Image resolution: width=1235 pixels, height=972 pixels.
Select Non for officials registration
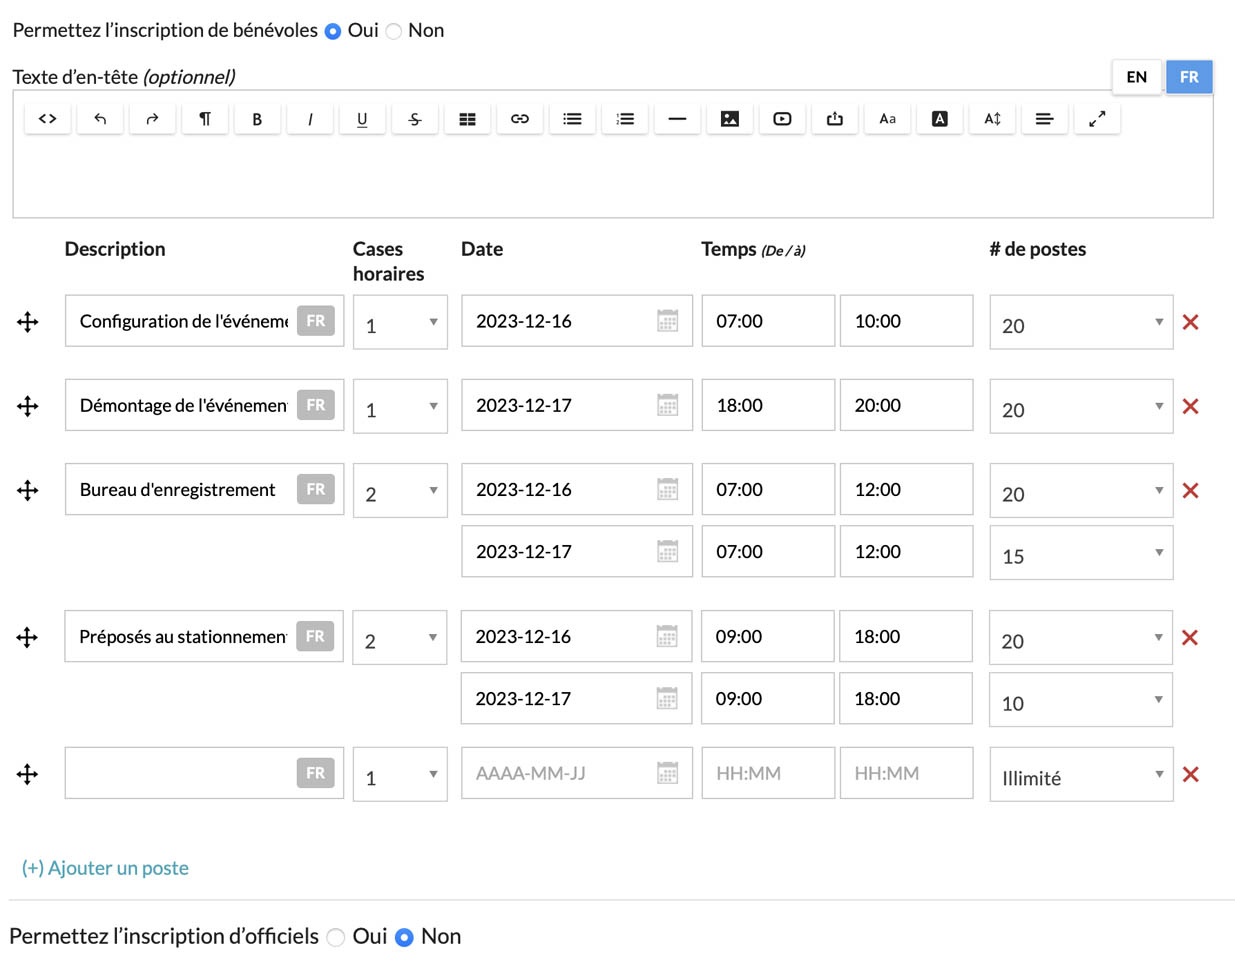tap(405, 937)
